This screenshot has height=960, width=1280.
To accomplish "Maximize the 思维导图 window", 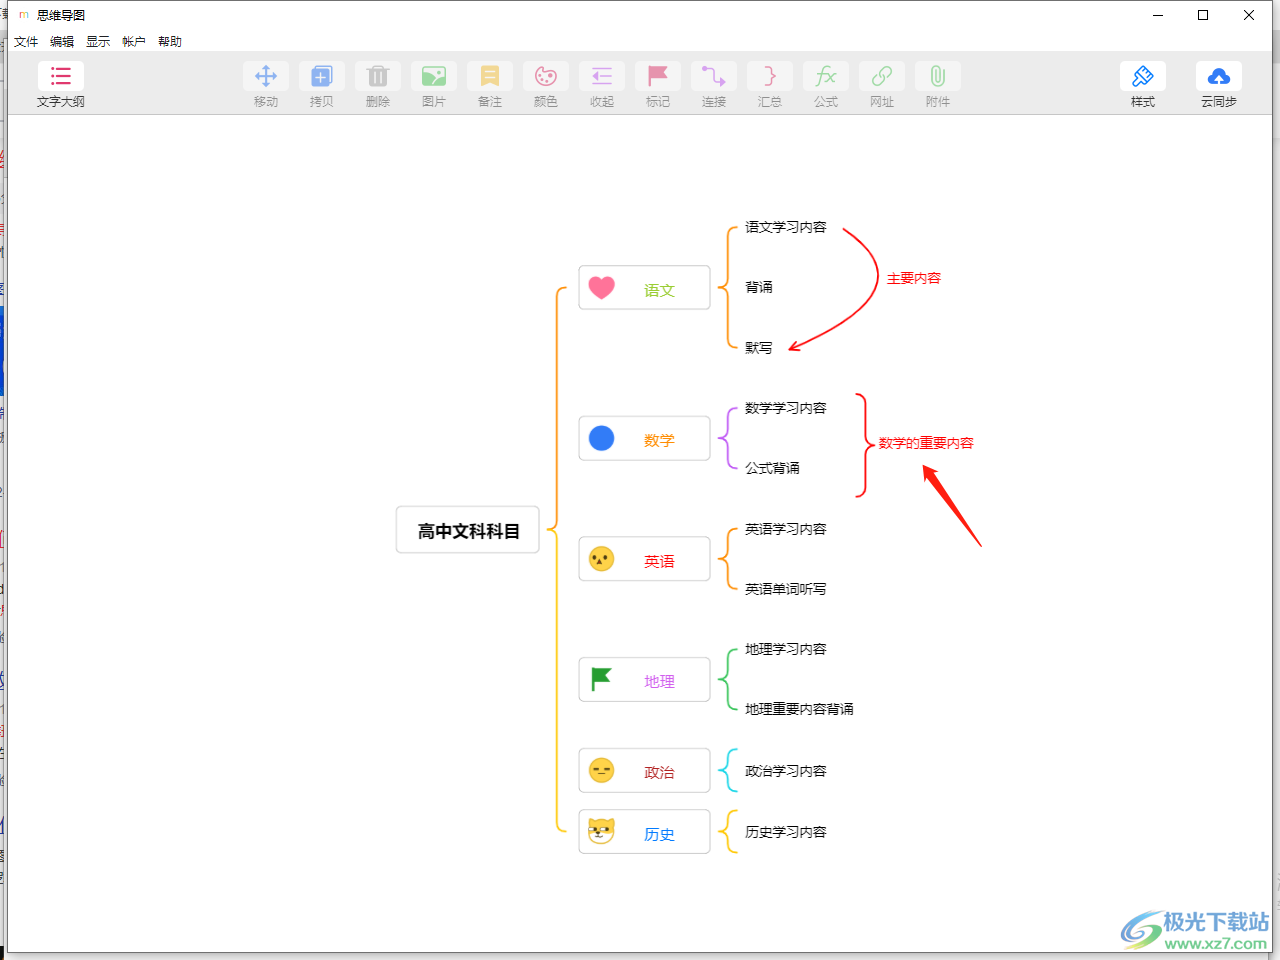I will (x=1203, y=15).
